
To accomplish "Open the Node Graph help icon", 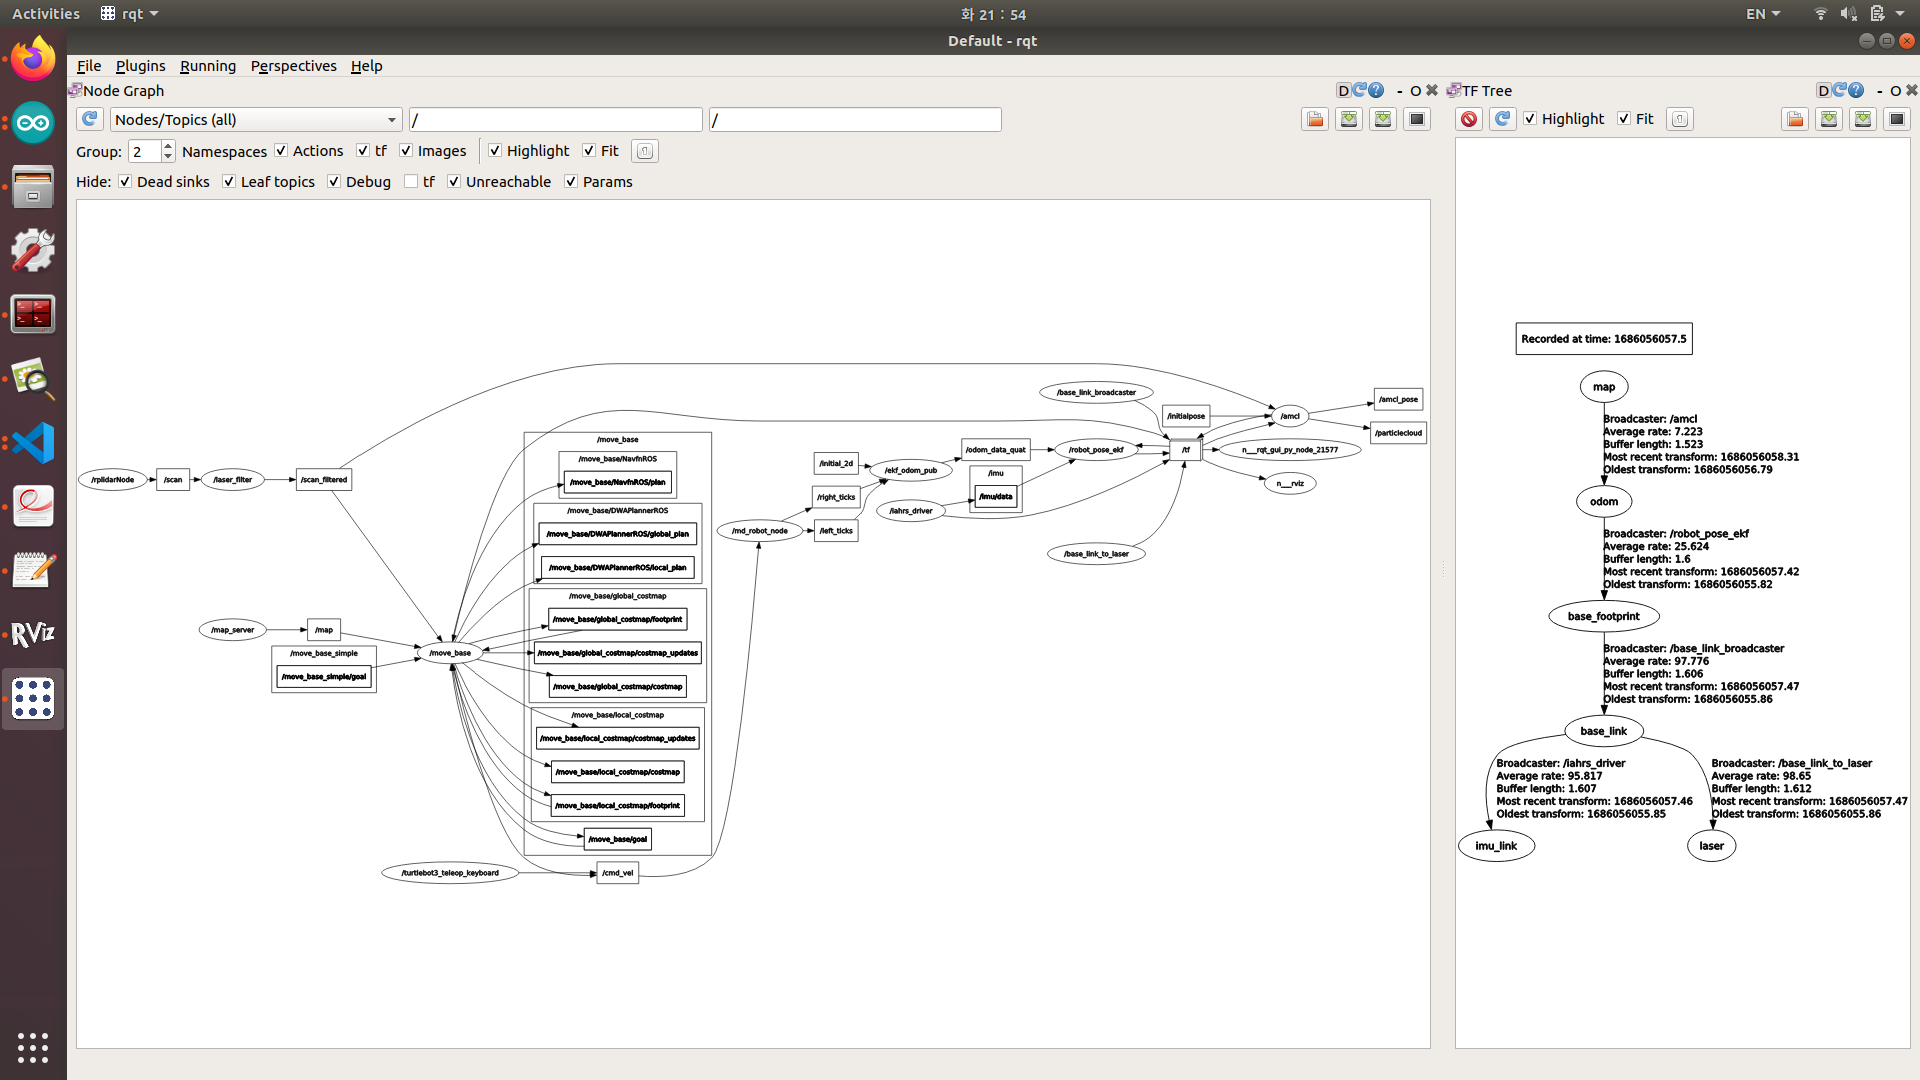I will pyautogui.click(x=1376, y=90).
